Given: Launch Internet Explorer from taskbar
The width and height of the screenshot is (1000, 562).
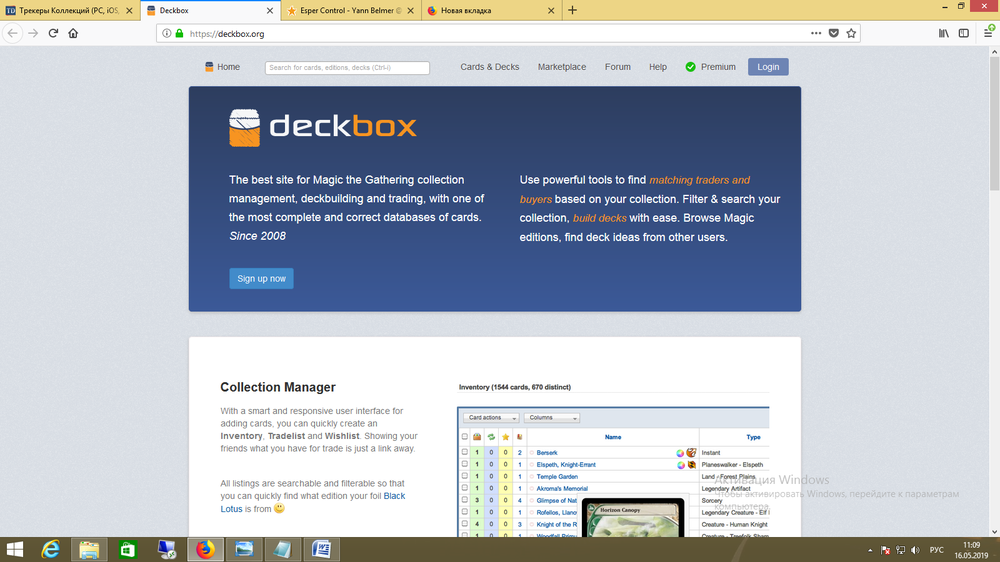Looking at the screenshot, I should point(50,549).
